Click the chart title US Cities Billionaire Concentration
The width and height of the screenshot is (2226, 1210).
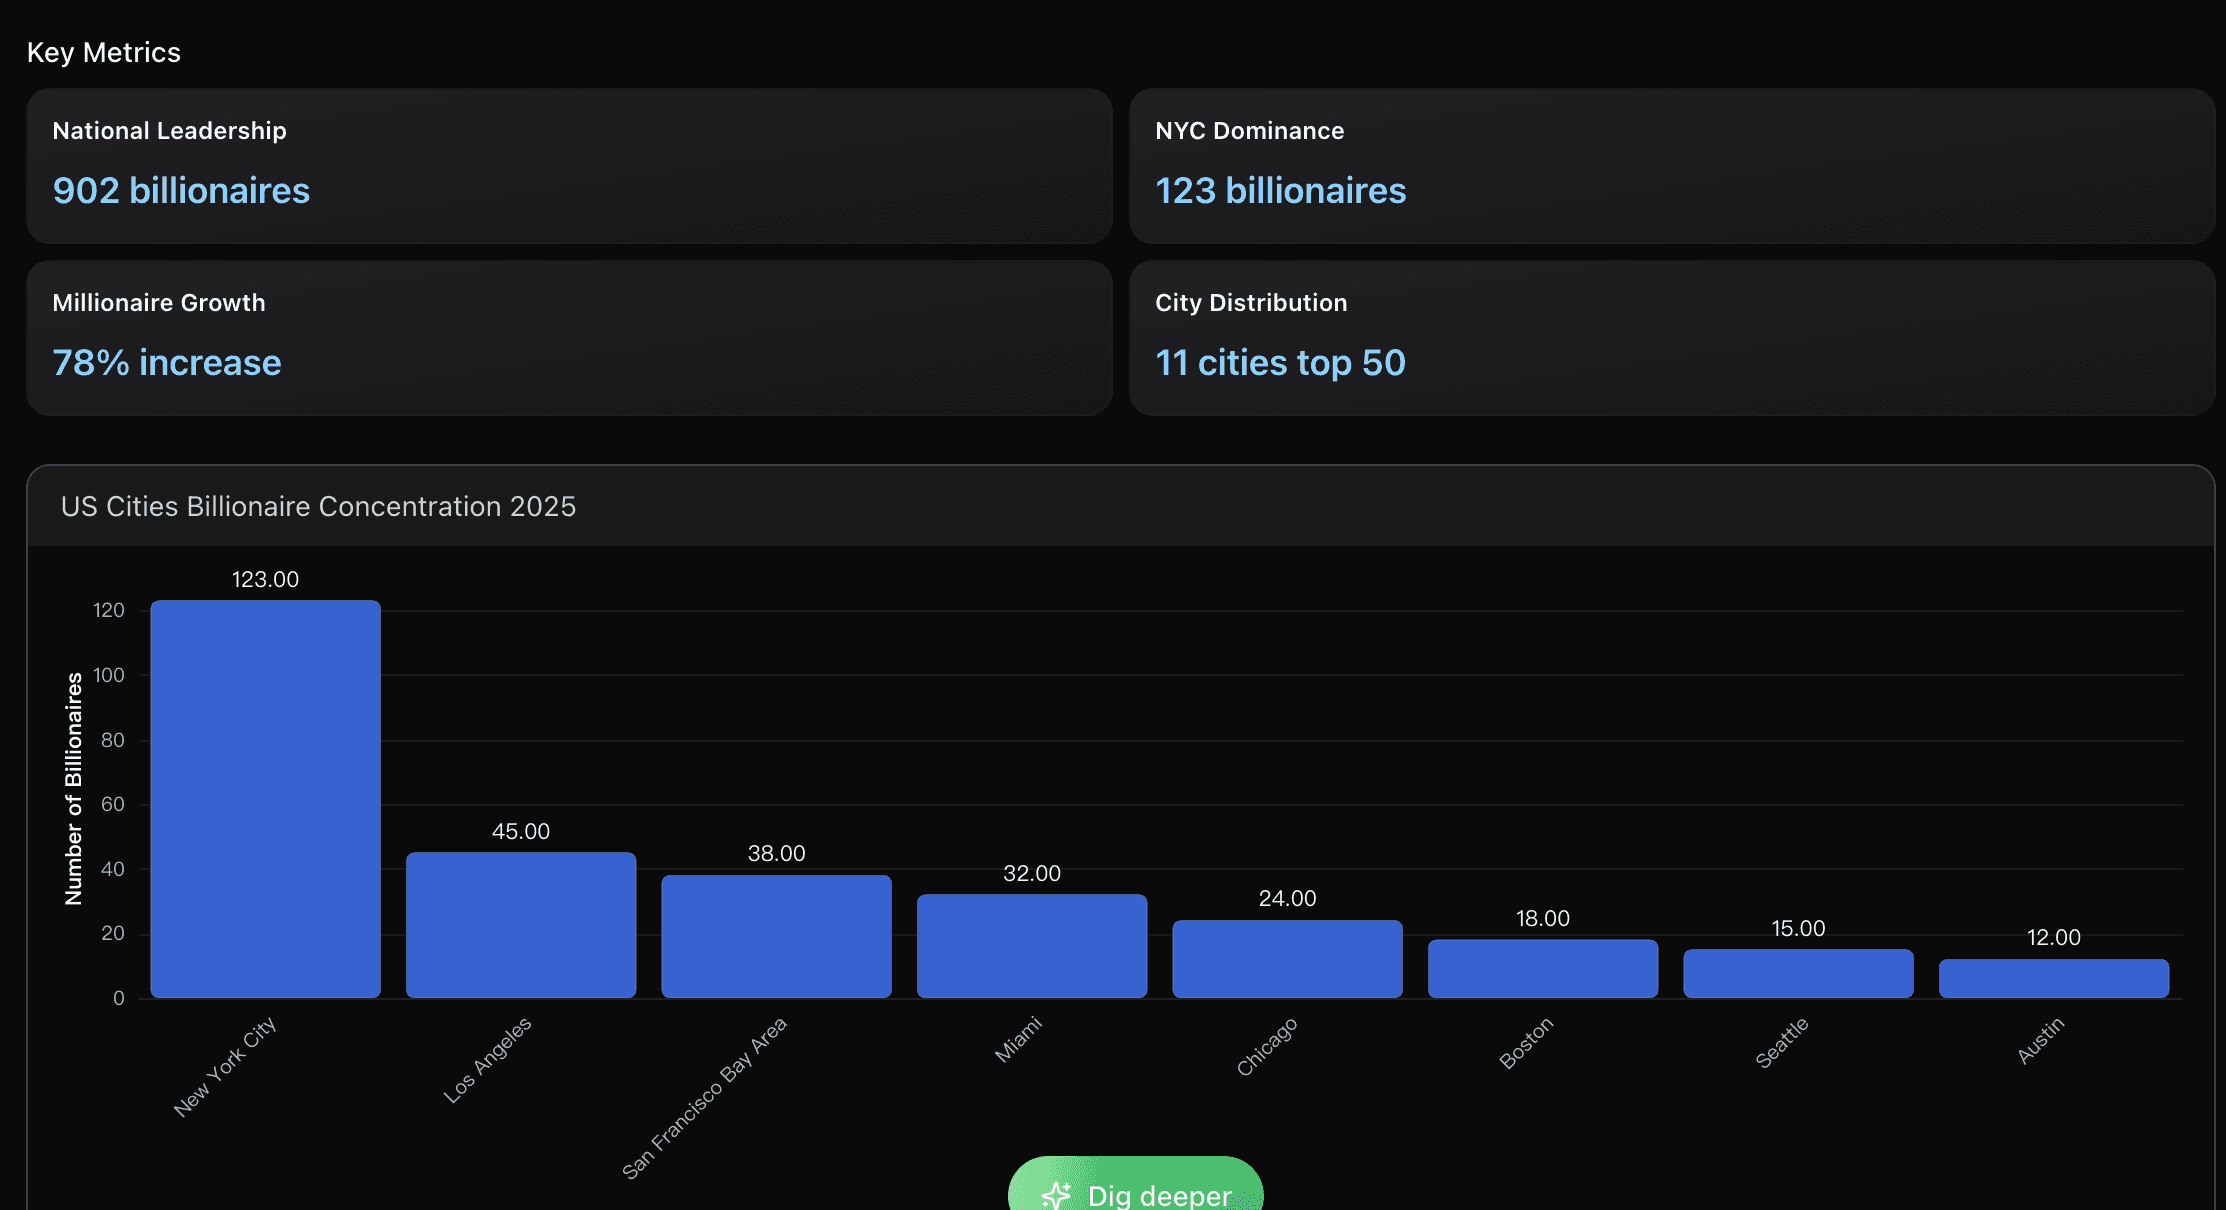[x=318, y=506]
